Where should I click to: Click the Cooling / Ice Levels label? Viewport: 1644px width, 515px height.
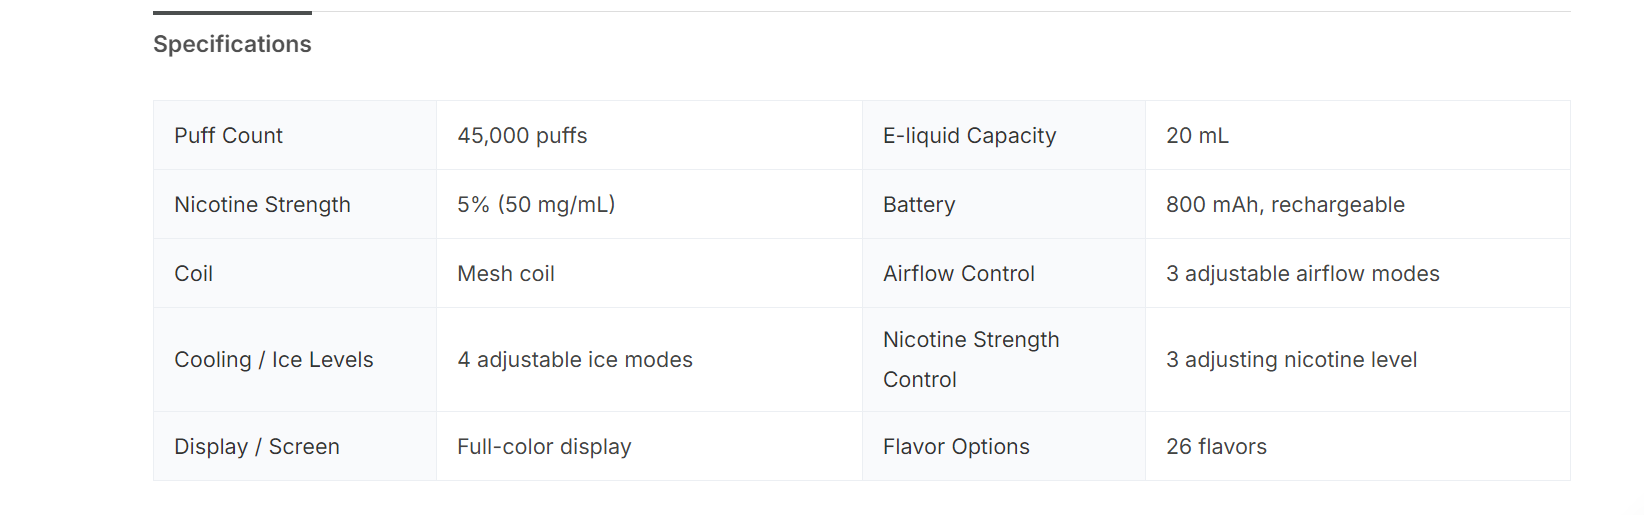274,360
